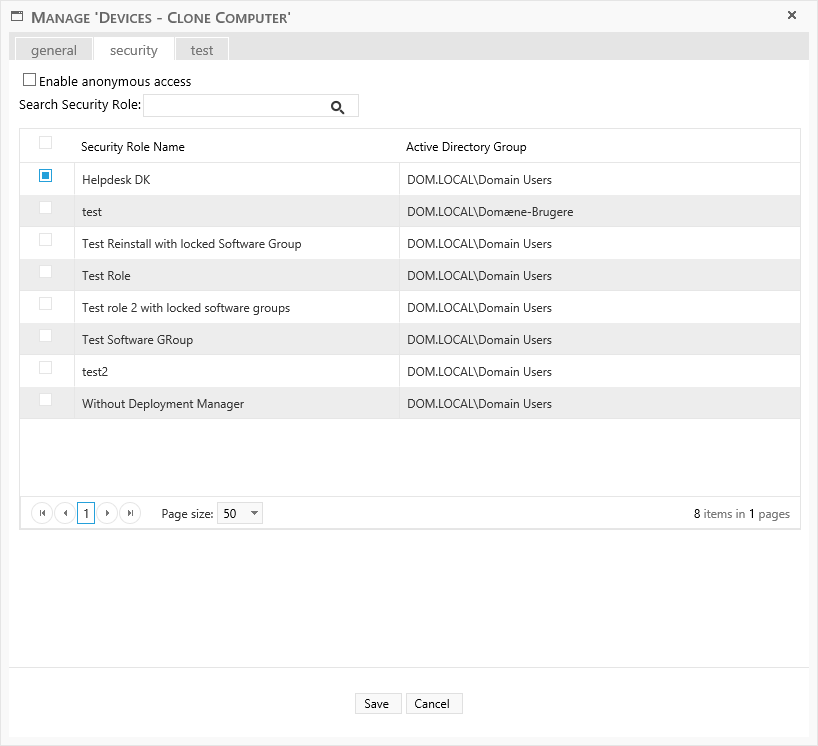The height and width of the screenshot is (746, 818).
Task: Select page number 1 in pager
Action: (86, 513)
